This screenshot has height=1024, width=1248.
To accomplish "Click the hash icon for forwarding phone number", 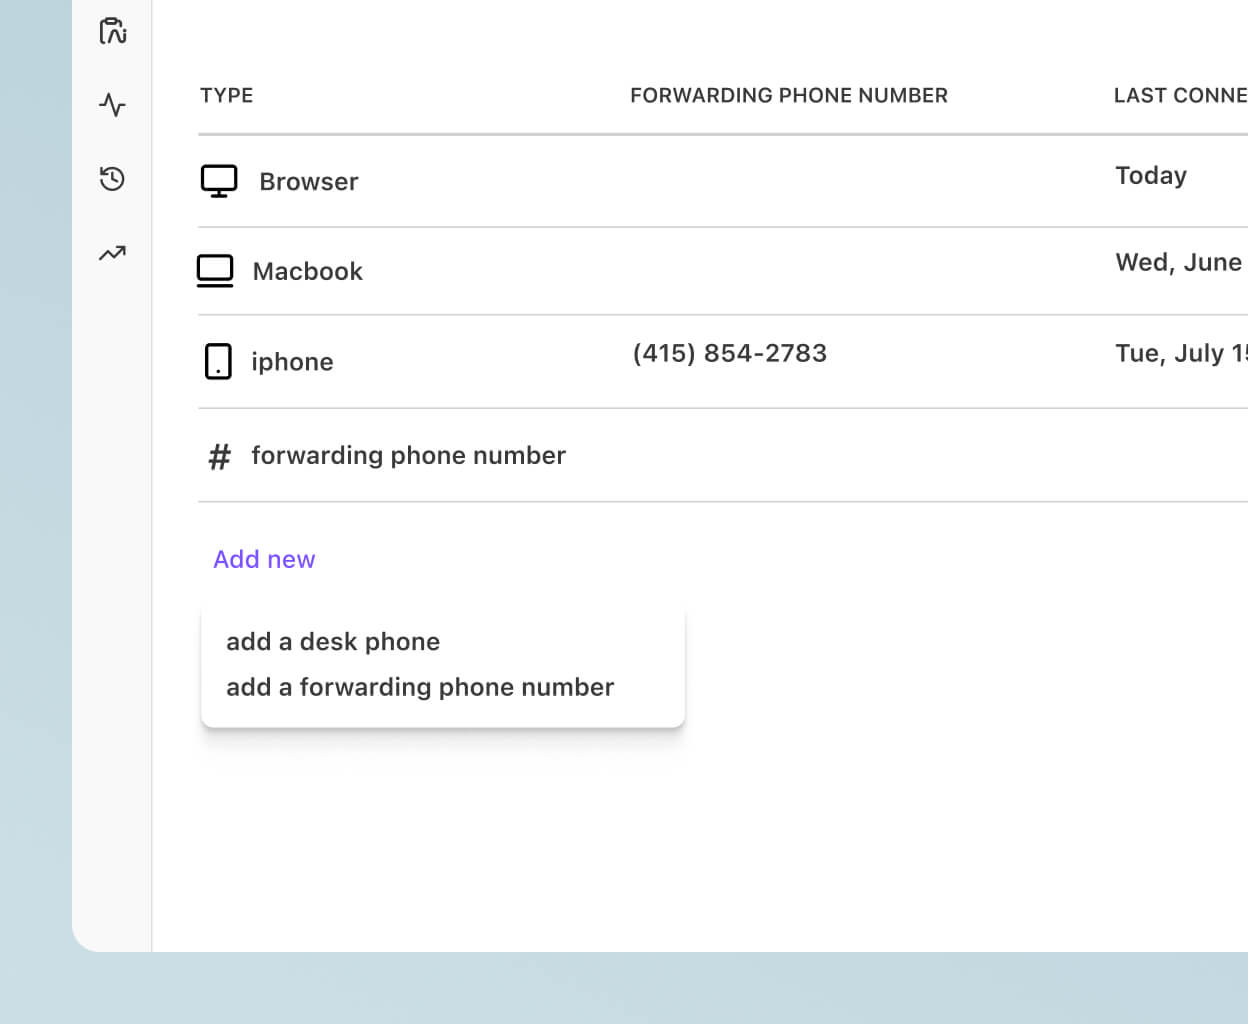I will point(219,455).
